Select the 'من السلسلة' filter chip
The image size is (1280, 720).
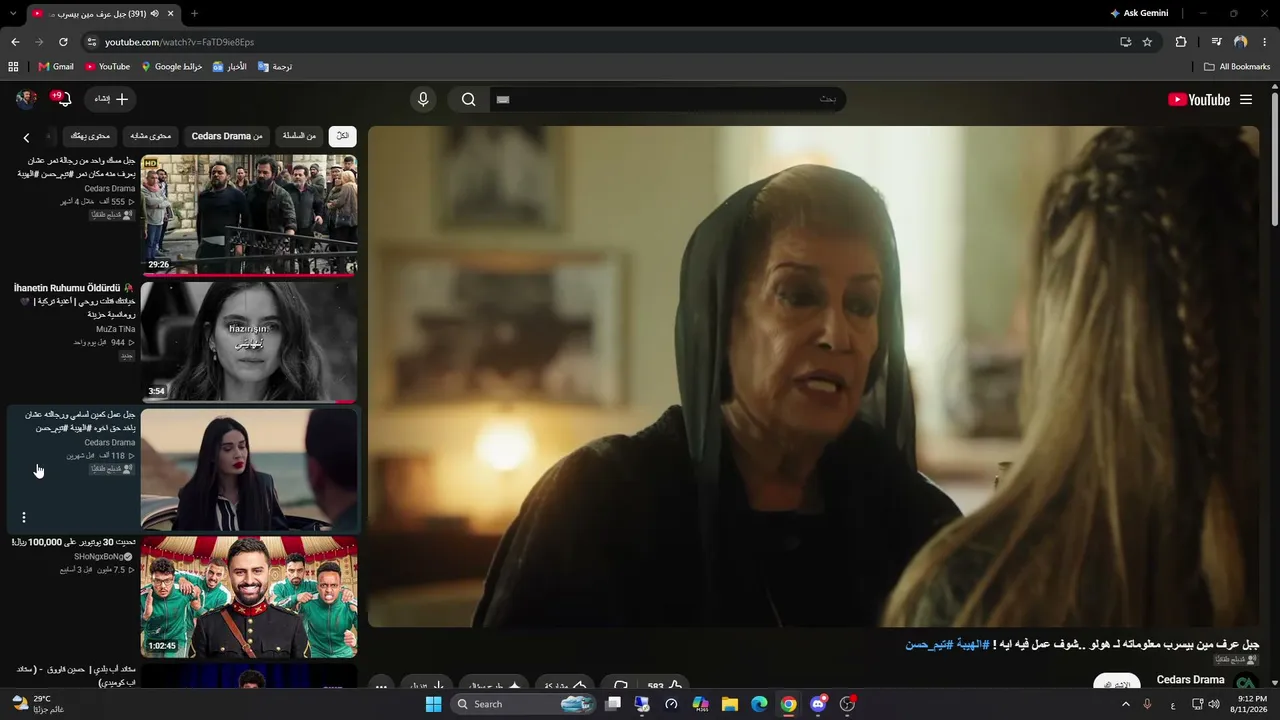click(x=299, y=136)
